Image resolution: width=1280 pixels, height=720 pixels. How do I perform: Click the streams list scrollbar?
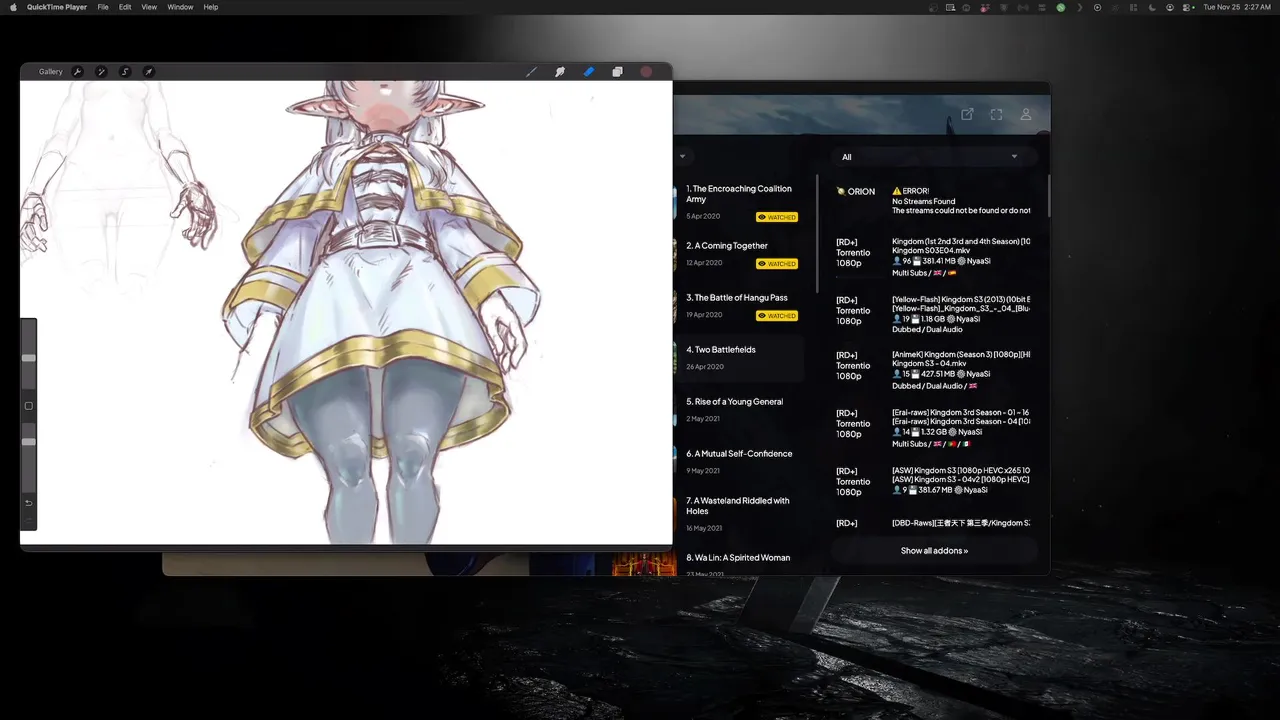coord(1049,196)
